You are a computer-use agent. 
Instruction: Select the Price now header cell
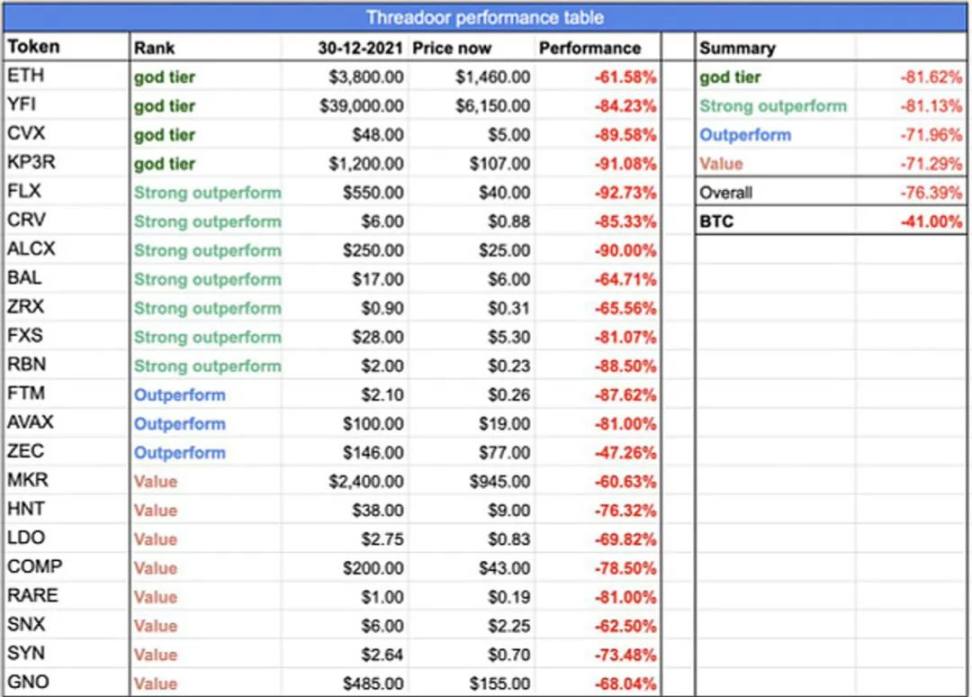[471, 47]
